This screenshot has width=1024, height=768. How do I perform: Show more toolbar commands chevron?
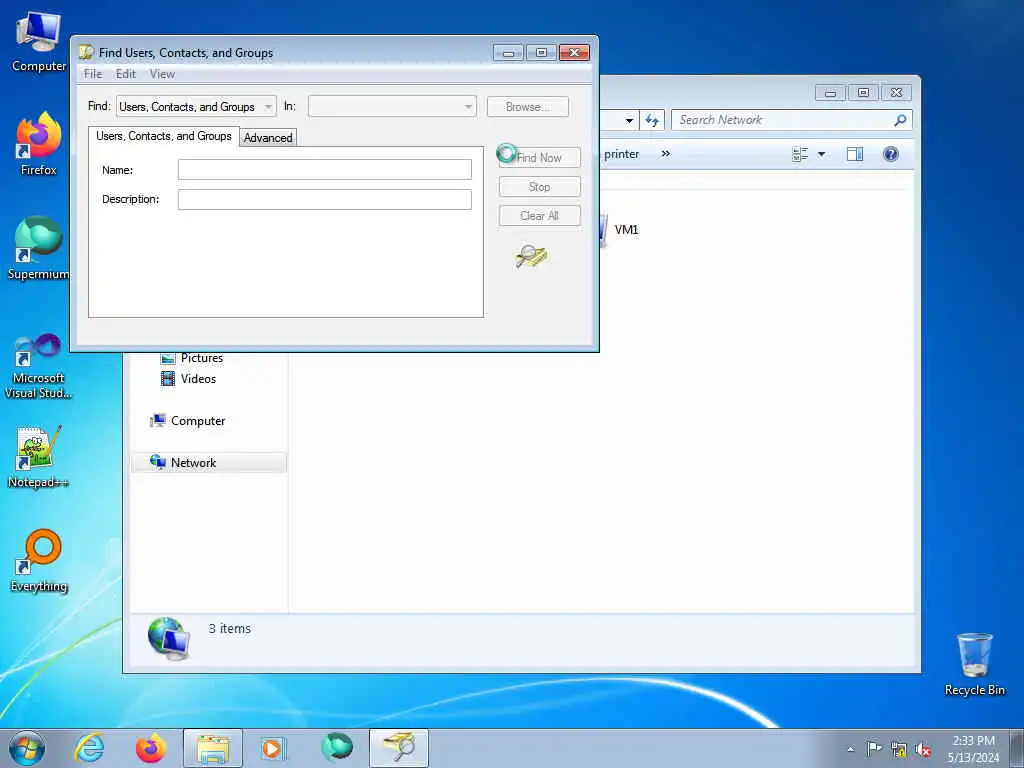point(665,153)
